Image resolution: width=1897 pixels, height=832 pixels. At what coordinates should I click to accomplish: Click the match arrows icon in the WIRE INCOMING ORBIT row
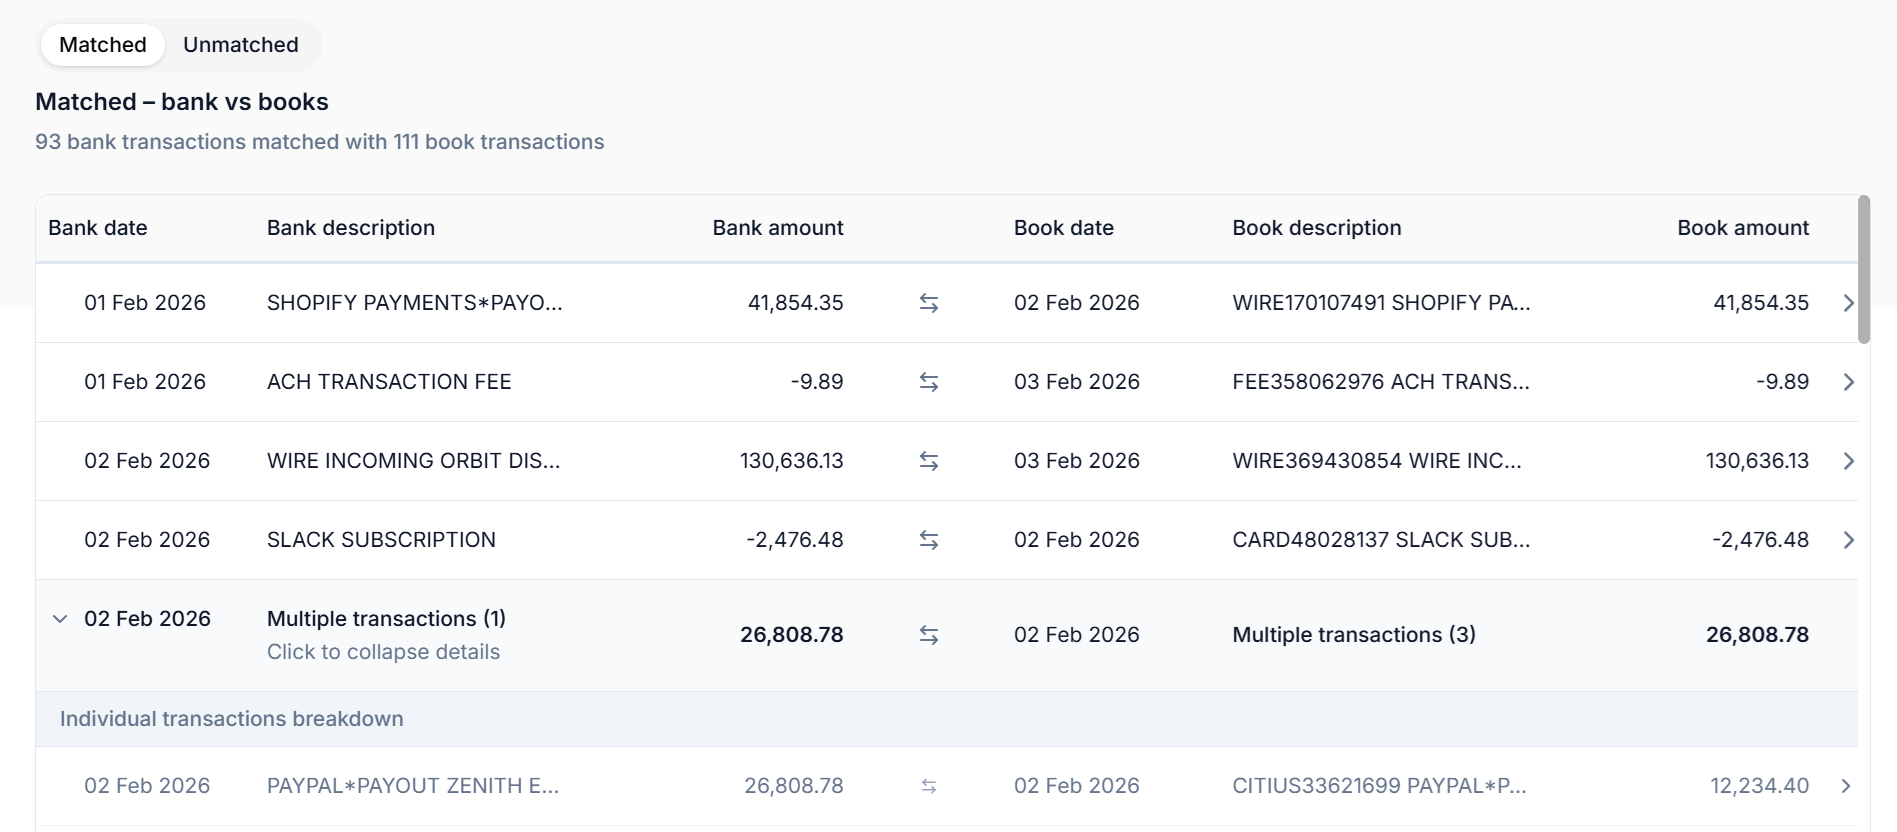pyautogui.click(x=929, y=461)
